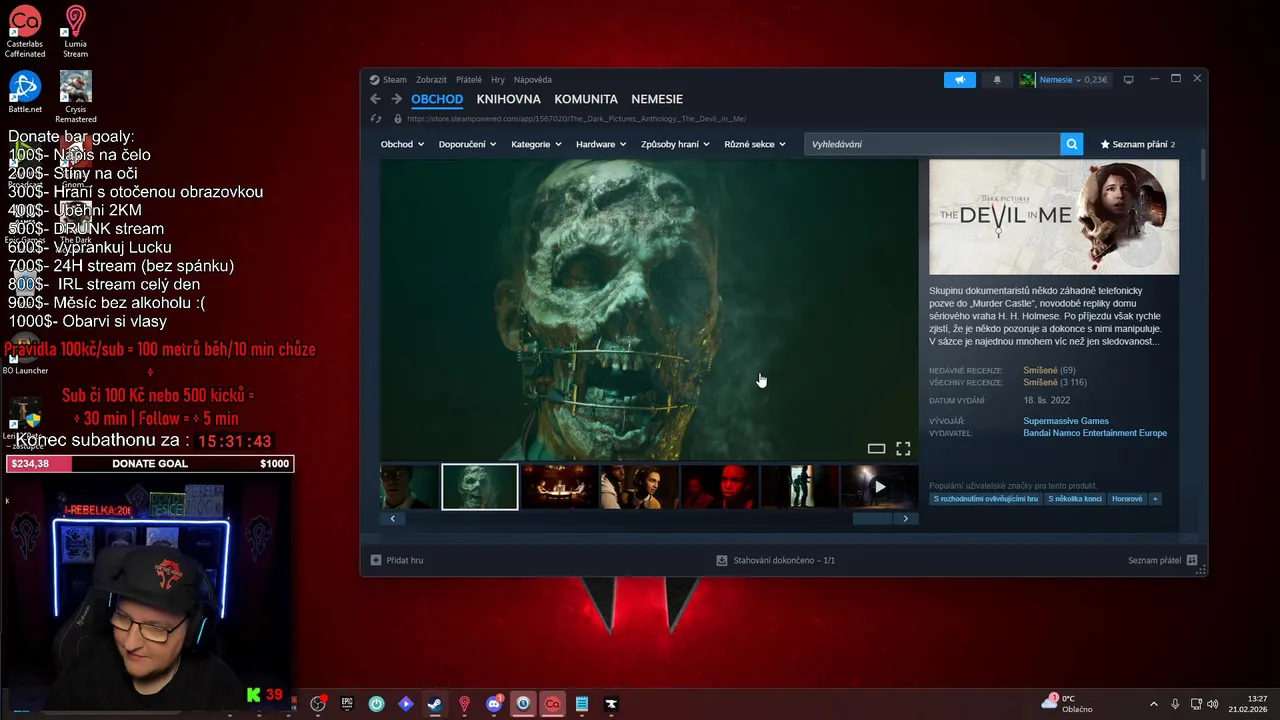Click in the Vyhledávání search field
Viewport: 1280px width, 720px height.
(932, 144)
